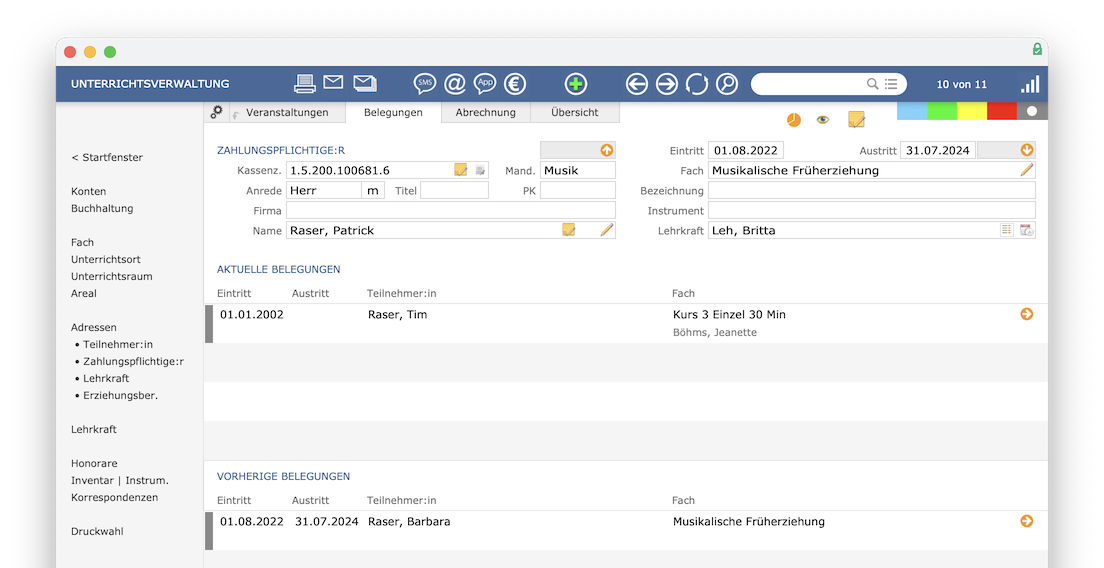Click the Eintritt date field
This screenshot has width=1104, height=568.
[x=746, y=150]
